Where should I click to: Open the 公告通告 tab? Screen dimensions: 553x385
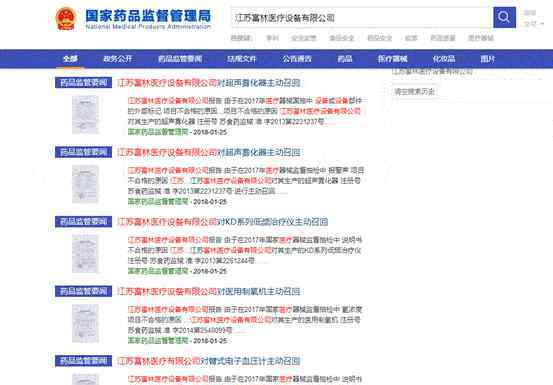(x=297, y=59)
